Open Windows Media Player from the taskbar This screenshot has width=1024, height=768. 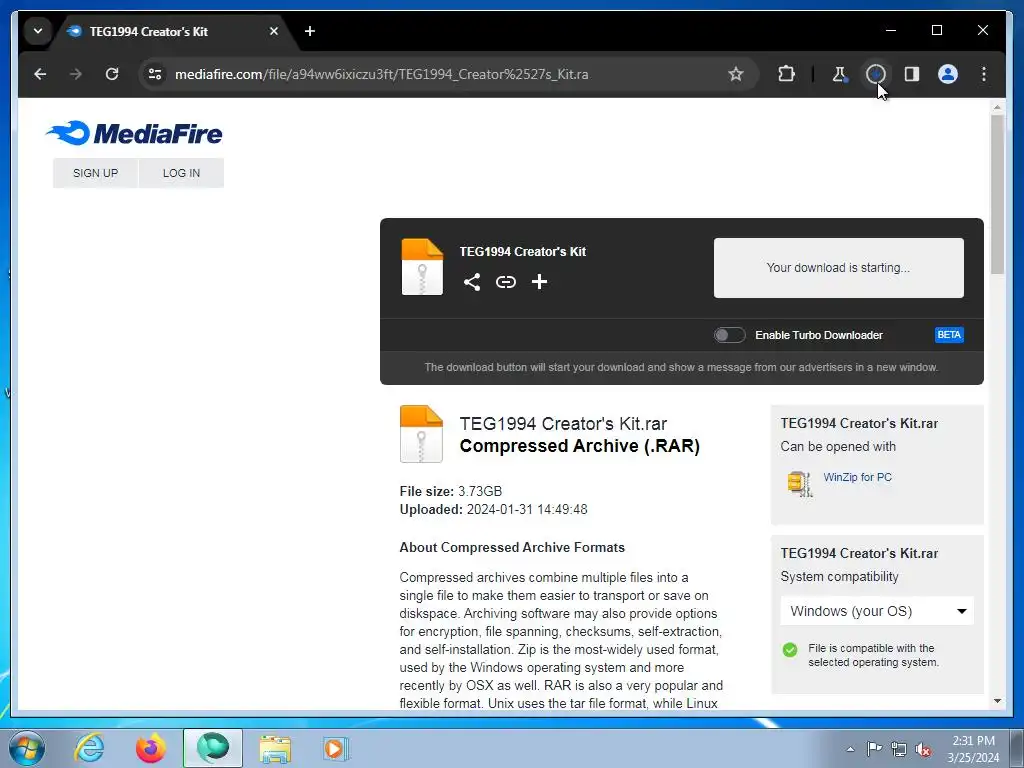[336, 748]
